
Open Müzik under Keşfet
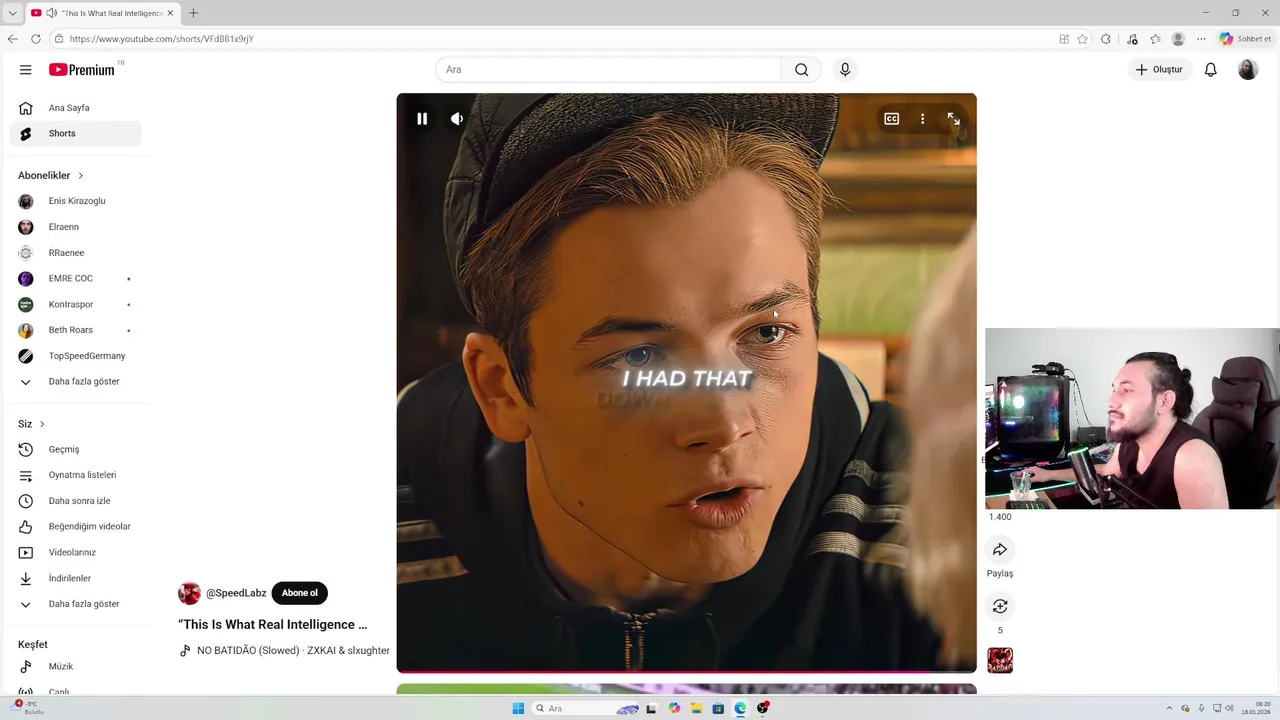tap(76, 666)
